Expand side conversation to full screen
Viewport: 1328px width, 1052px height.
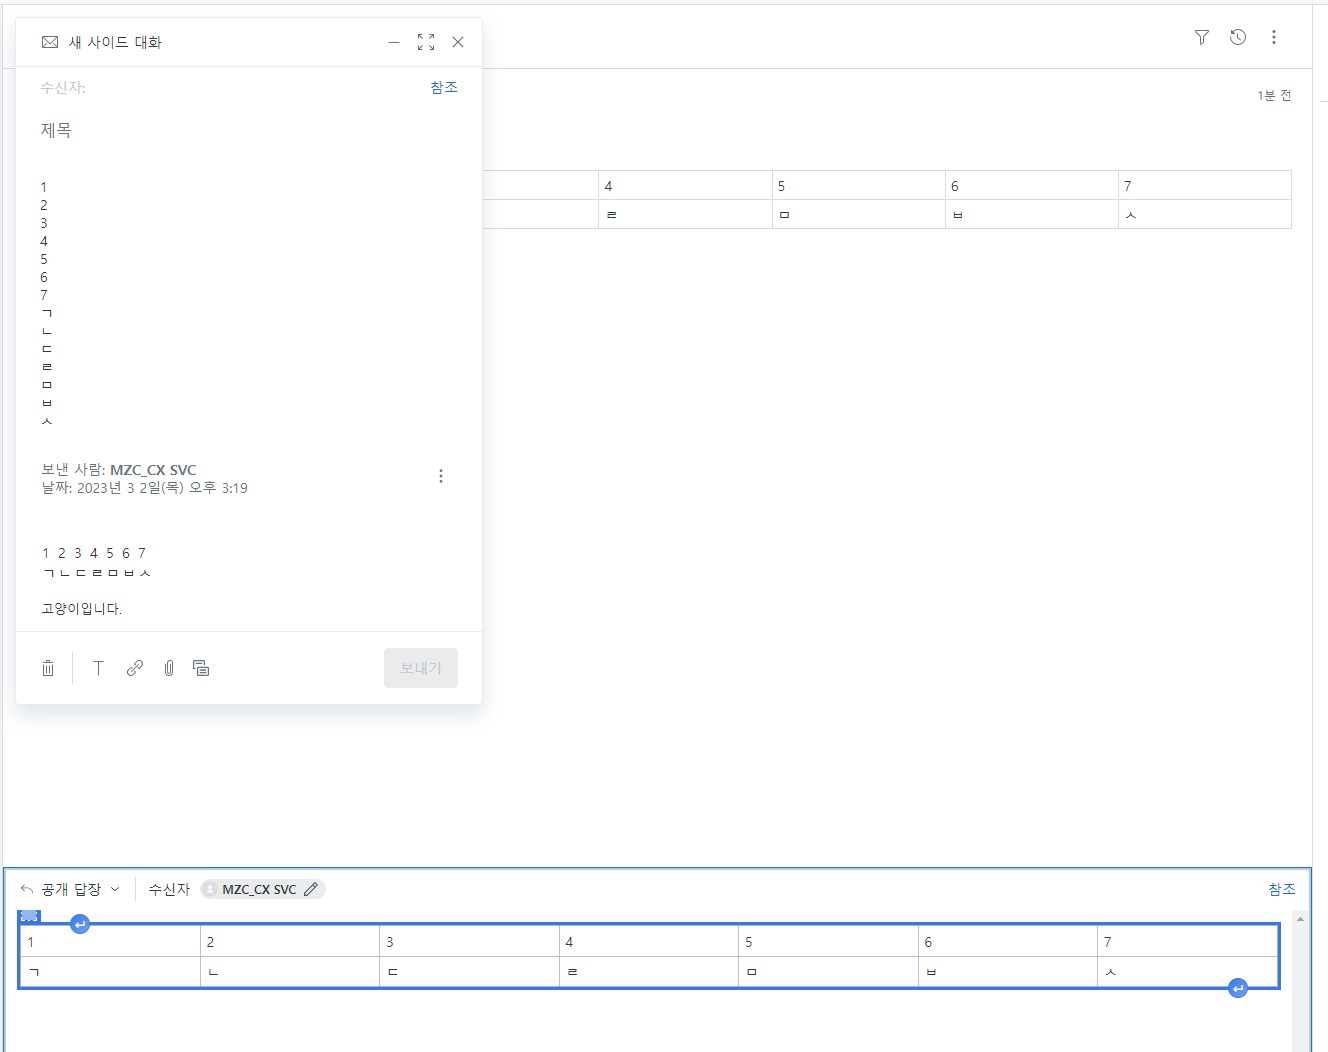[426, 42]
